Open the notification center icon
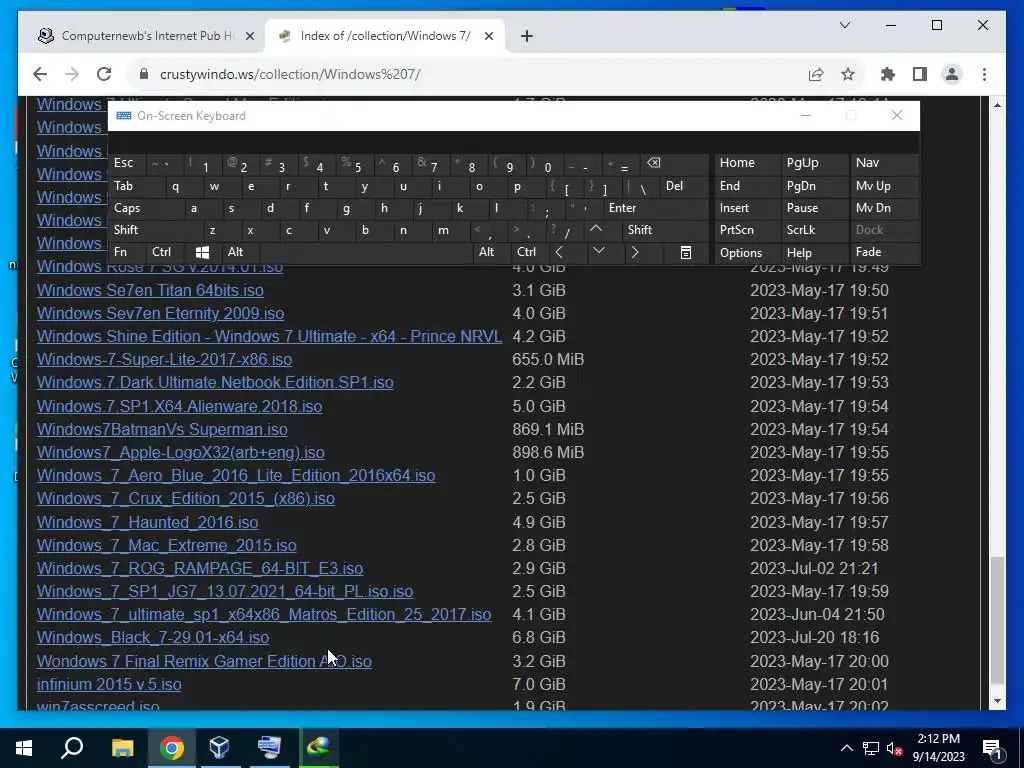Screen dimensions: 1024x768 pos(993,748)
